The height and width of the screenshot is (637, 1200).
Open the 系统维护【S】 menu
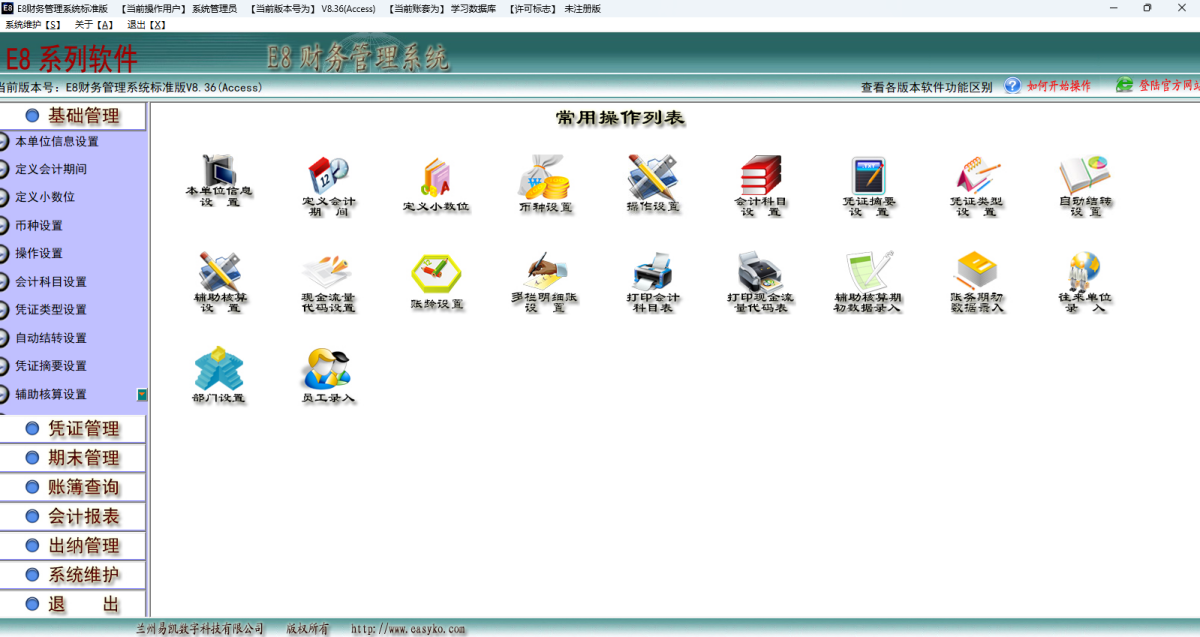33,24
